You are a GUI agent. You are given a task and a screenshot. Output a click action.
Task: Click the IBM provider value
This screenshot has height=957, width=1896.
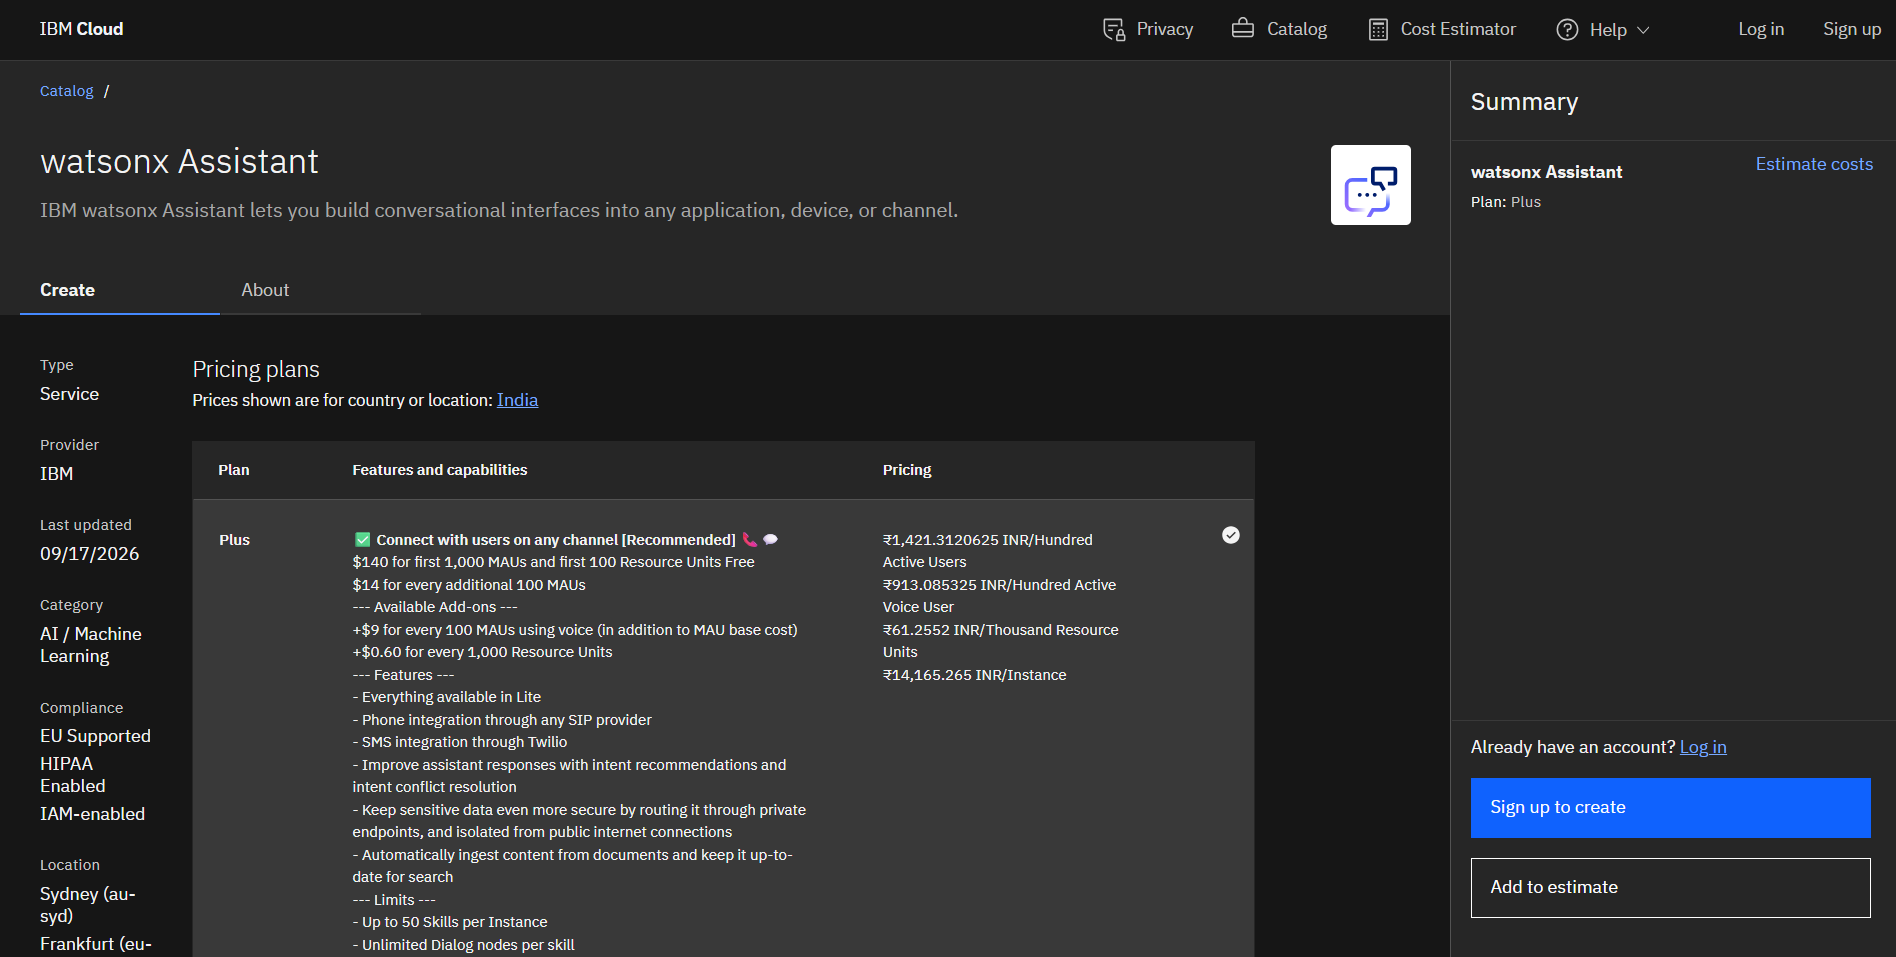tap(56, 474)
